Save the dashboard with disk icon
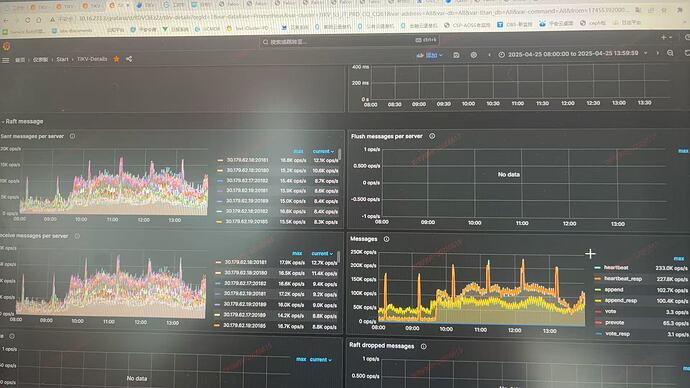 [x=456, y=55]
